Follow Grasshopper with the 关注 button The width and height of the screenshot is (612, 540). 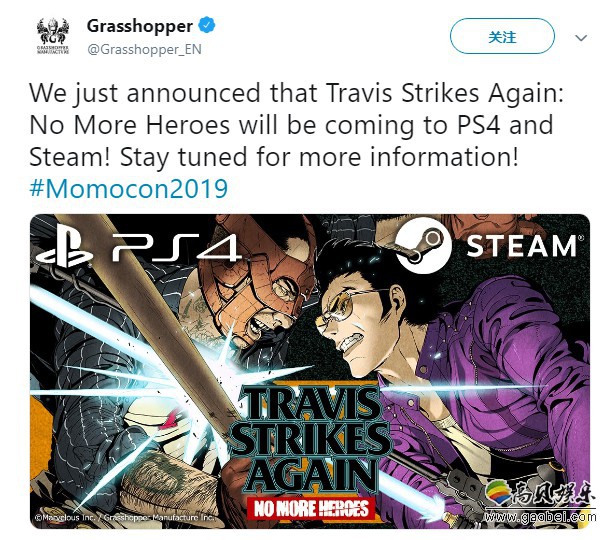tap(502, 37)
